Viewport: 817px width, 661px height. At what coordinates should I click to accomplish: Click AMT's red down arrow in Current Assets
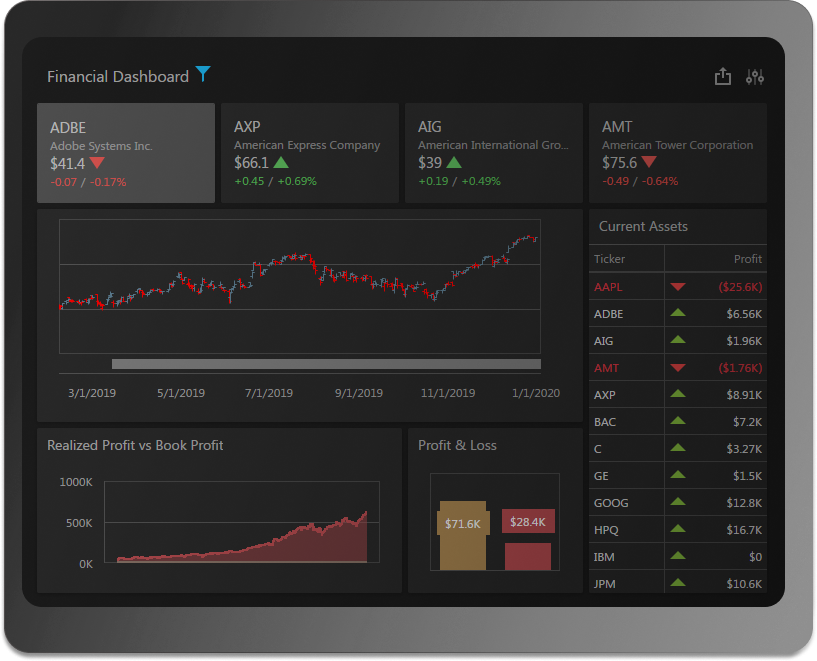[678, 367]
